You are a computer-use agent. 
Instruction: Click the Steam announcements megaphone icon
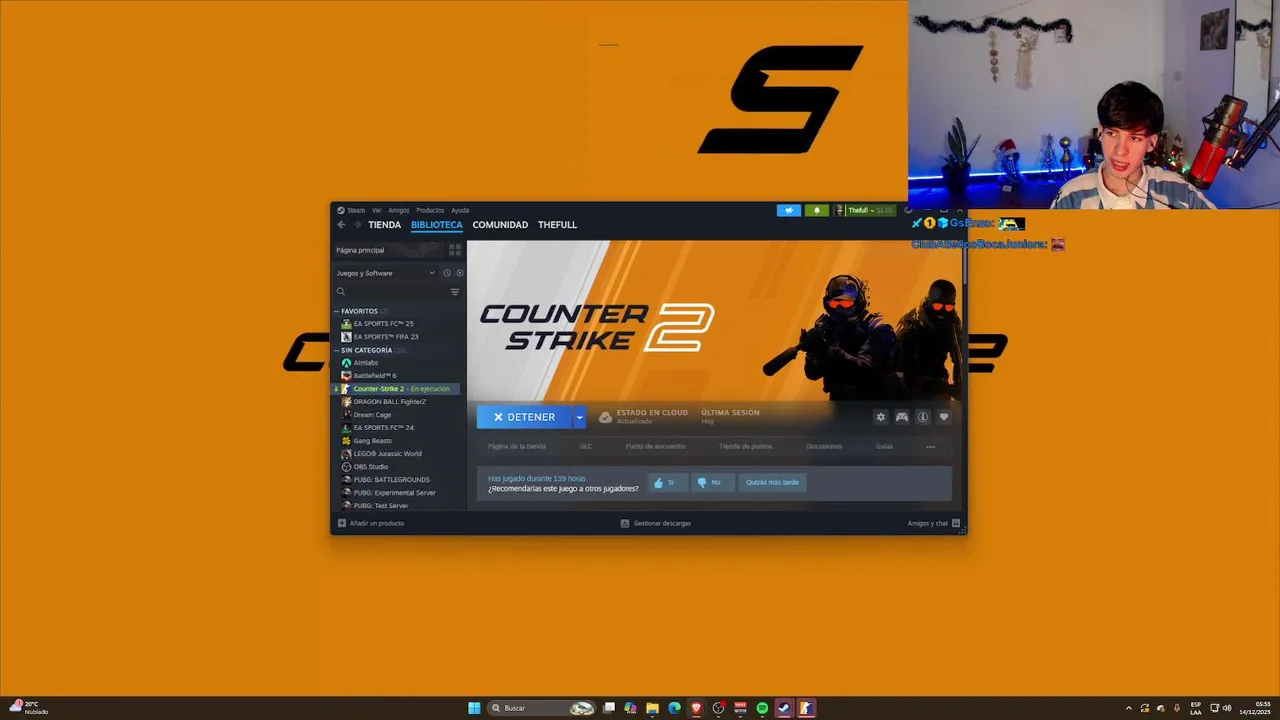click(789, 210)
